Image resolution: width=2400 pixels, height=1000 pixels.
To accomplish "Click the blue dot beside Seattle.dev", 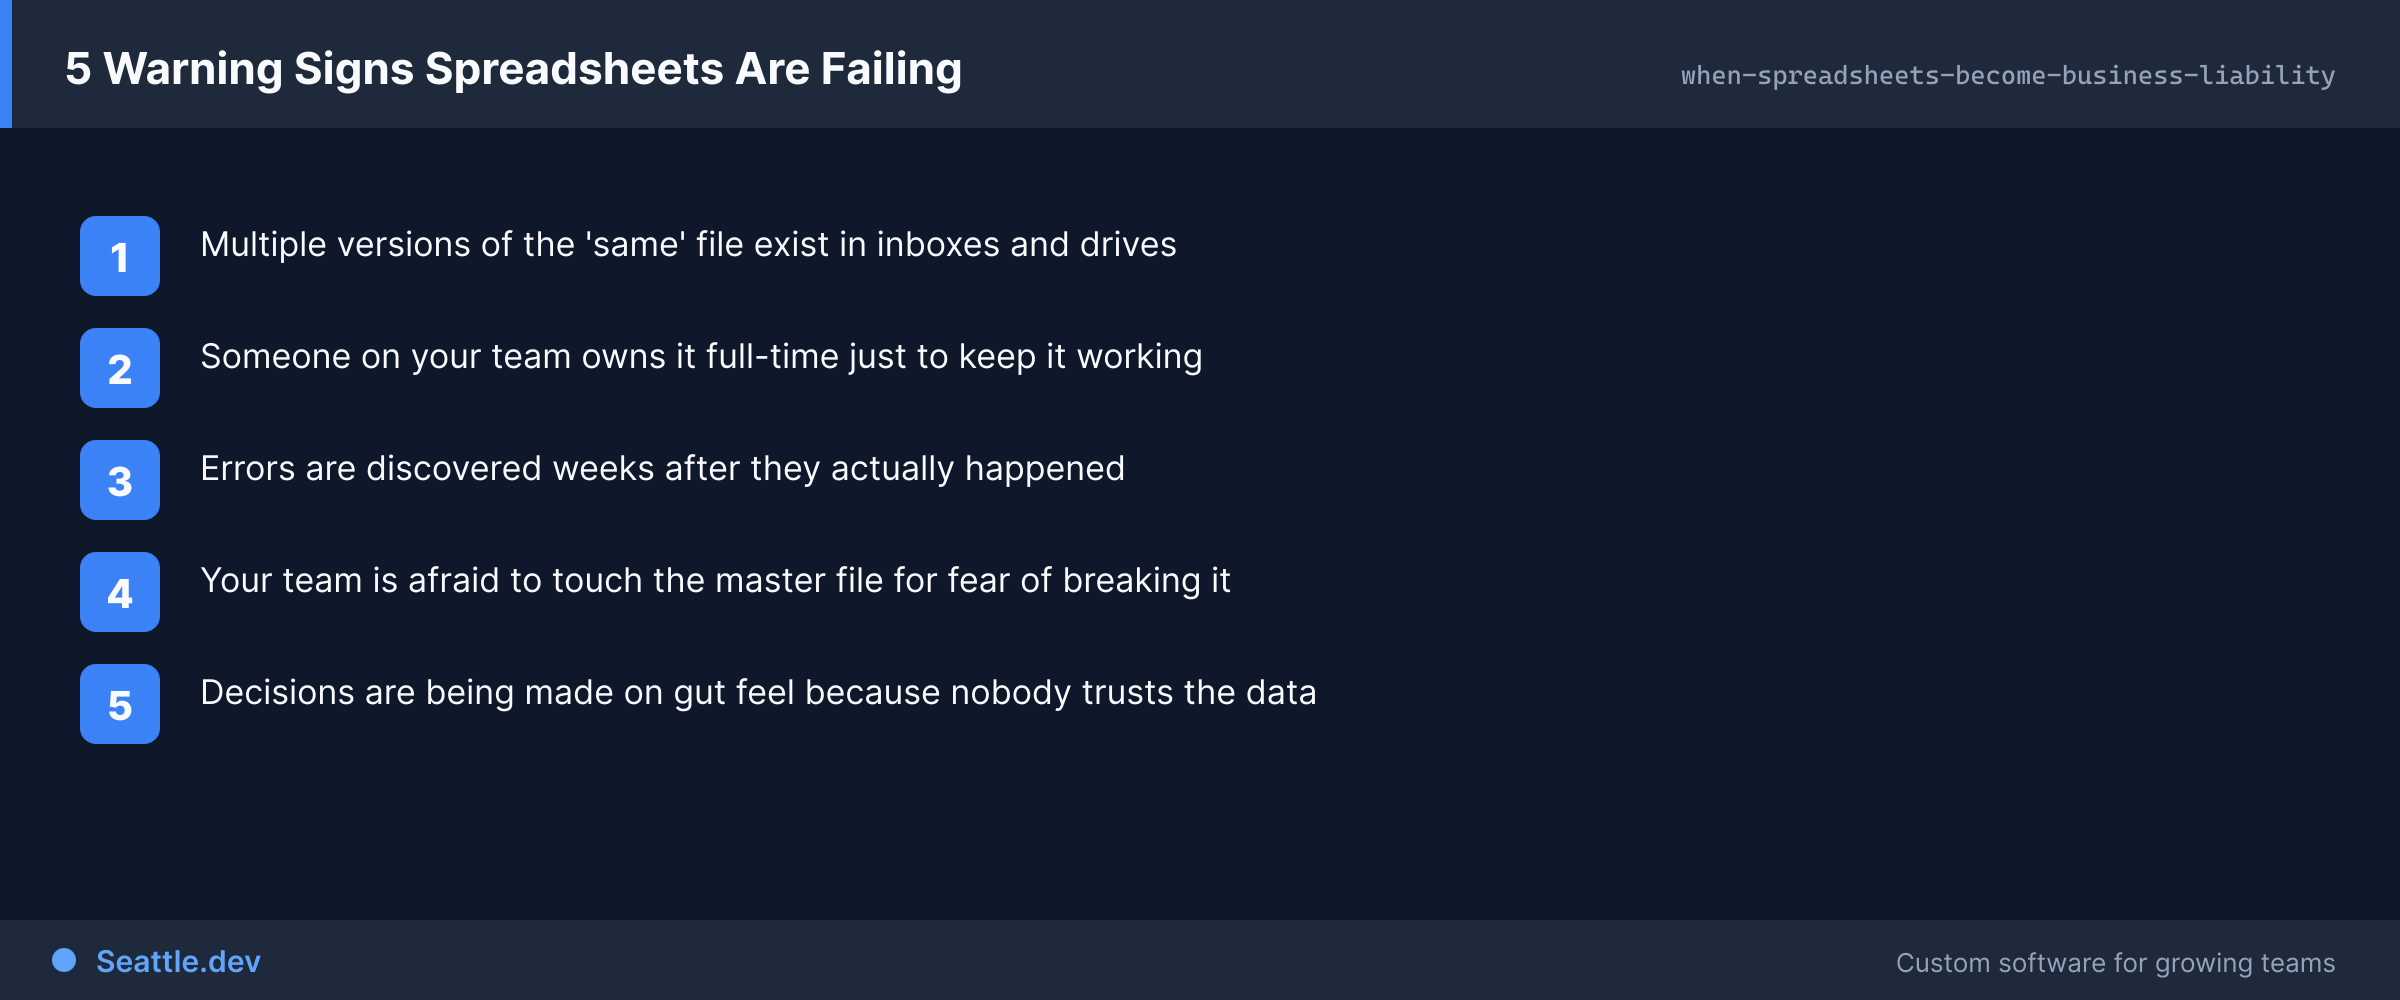I will pos(64,960).
